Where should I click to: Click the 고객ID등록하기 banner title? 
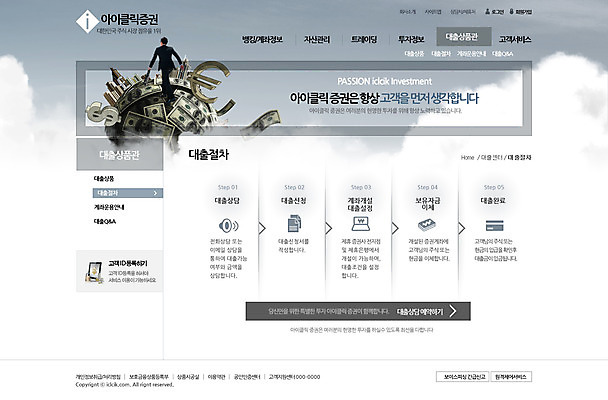click(x=128, y=264)
